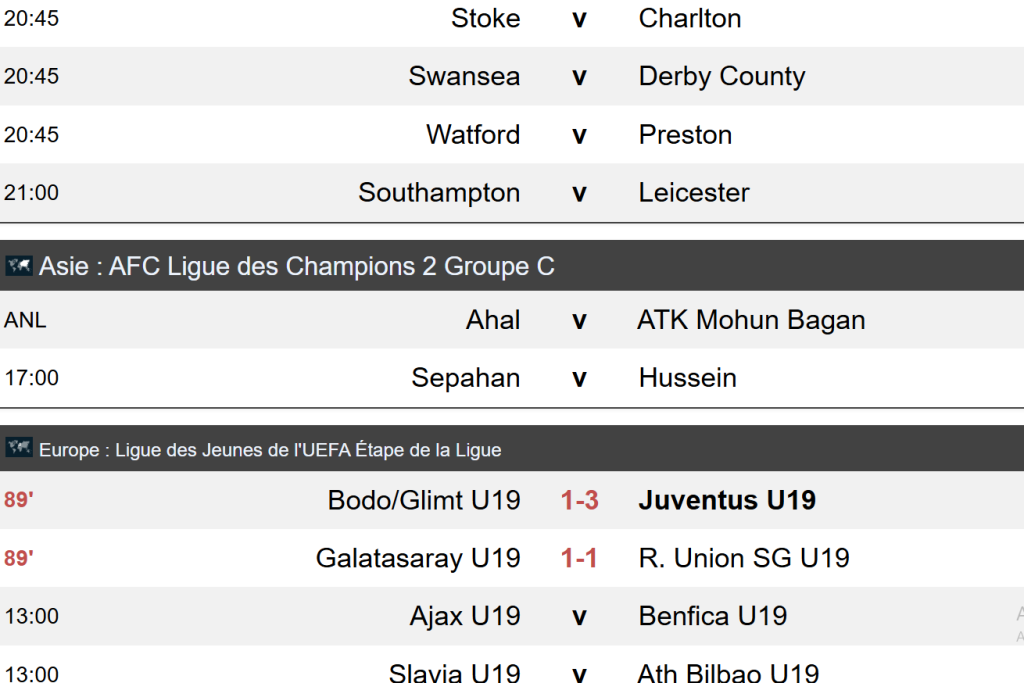
Task: Open Ligue des Jeunes de l'UEFA header
Action: pos(270,450)
